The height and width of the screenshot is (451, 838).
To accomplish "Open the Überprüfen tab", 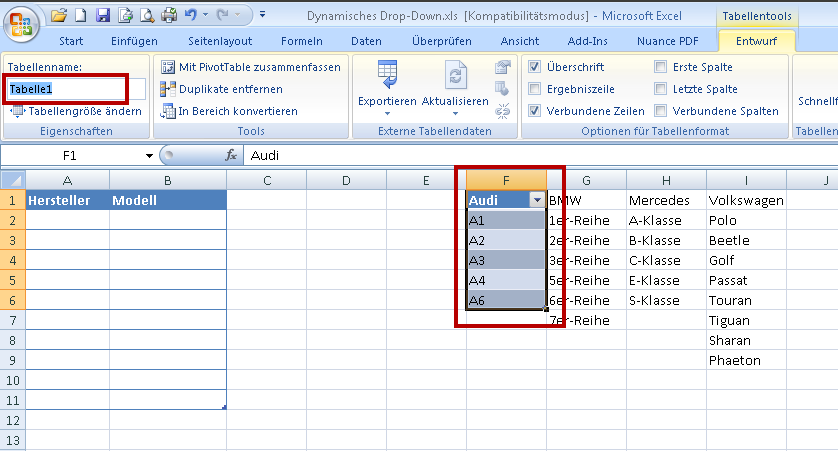I will click(x=442, y=41).
